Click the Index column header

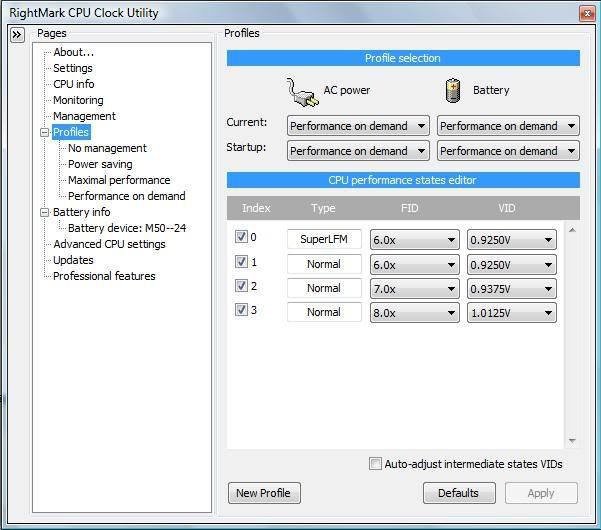point(256,208)
